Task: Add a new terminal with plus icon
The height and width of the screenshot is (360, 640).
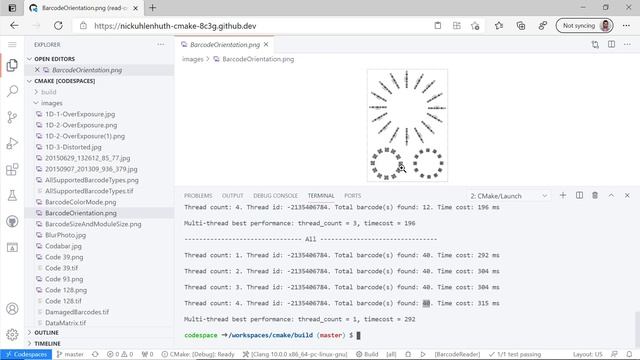Action: (563, 196)
